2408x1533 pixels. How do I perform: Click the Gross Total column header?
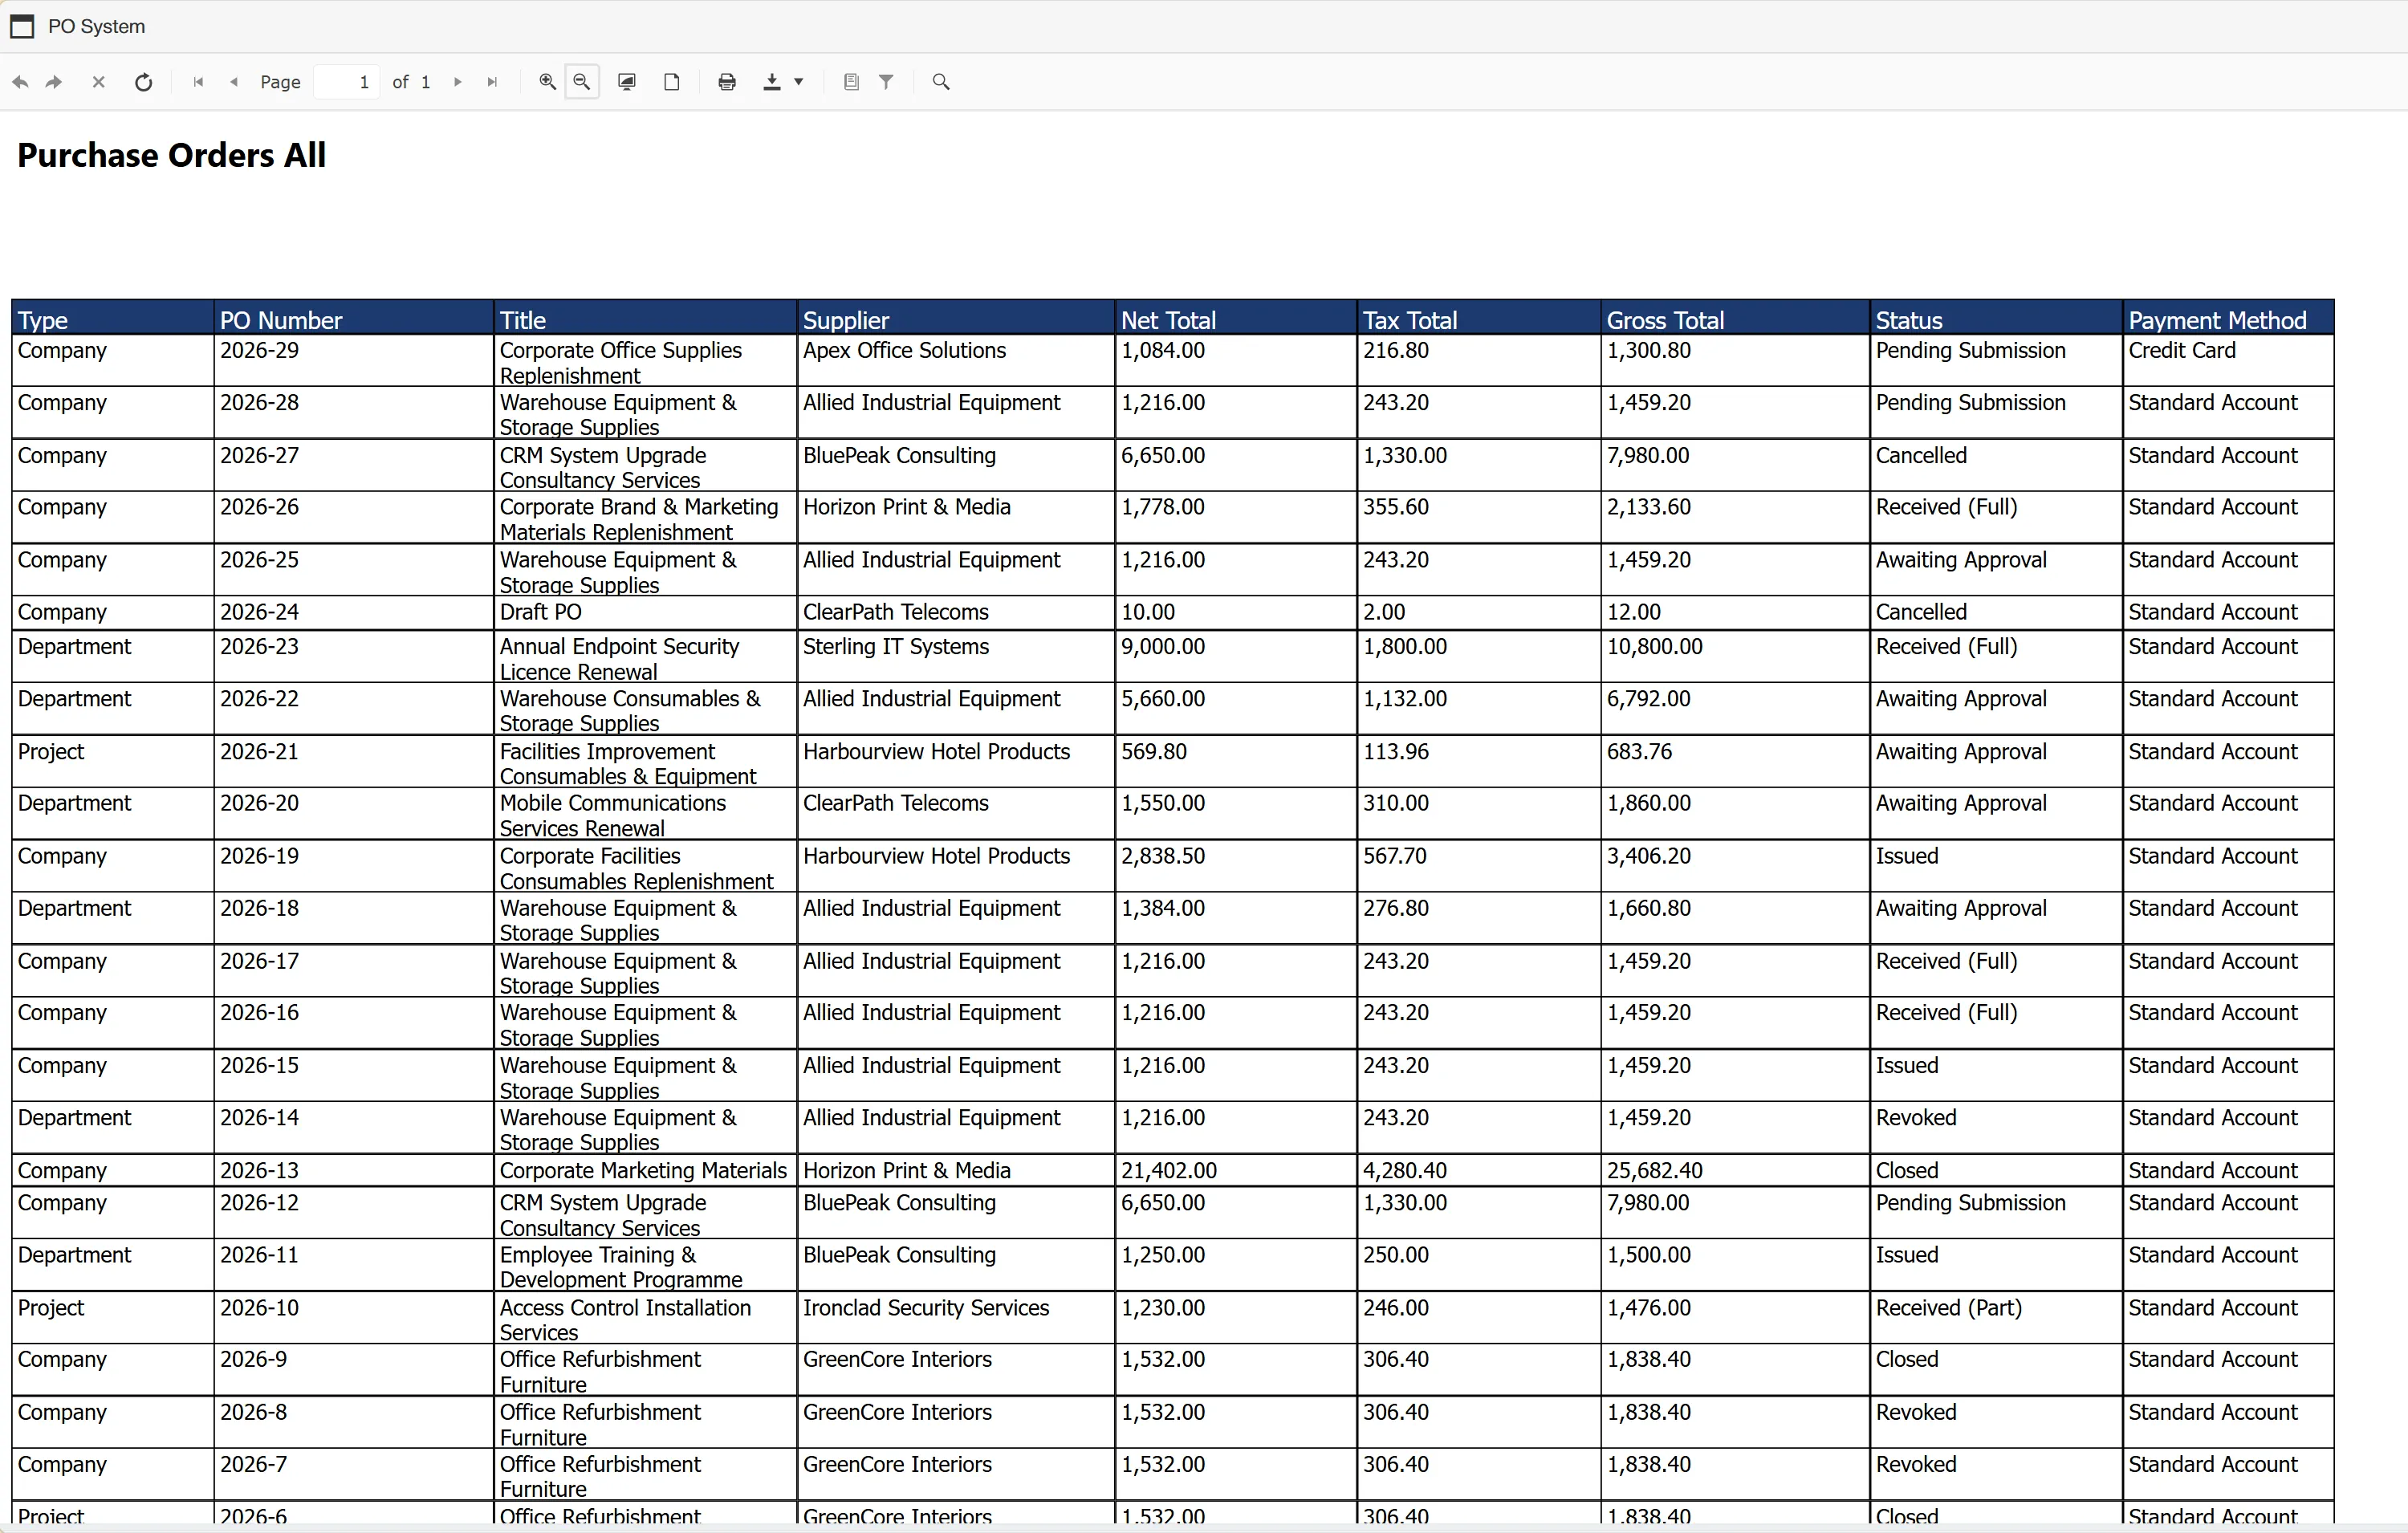(x=1735, y=319)
